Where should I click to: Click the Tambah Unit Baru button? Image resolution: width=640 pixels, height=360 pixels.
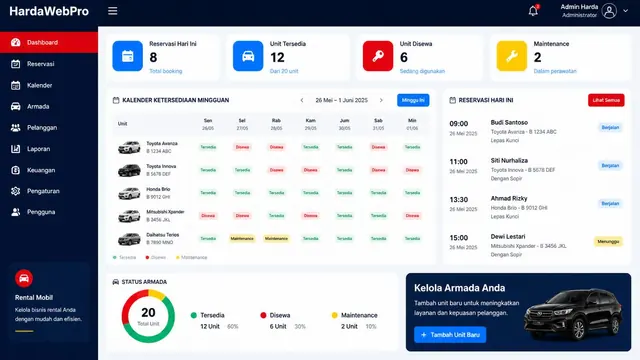click(x=450, y=335)
